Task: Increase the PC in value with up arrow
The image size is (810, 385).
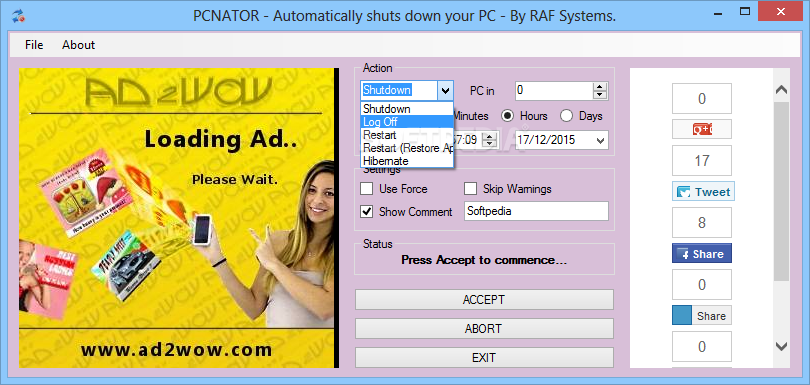Action: coord(600,86)
